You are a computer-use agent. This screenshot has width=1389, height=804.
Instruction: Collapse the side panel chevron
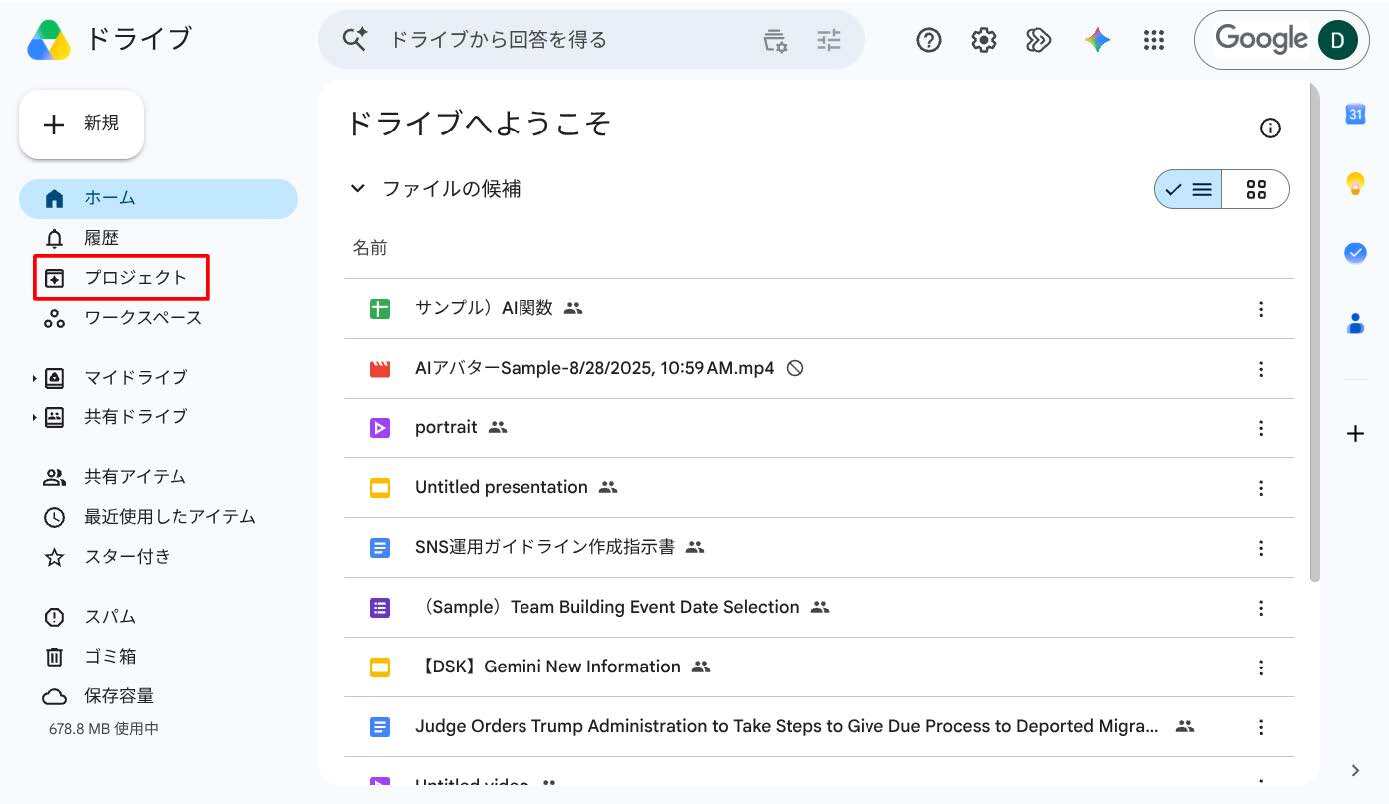(1355, 770)
